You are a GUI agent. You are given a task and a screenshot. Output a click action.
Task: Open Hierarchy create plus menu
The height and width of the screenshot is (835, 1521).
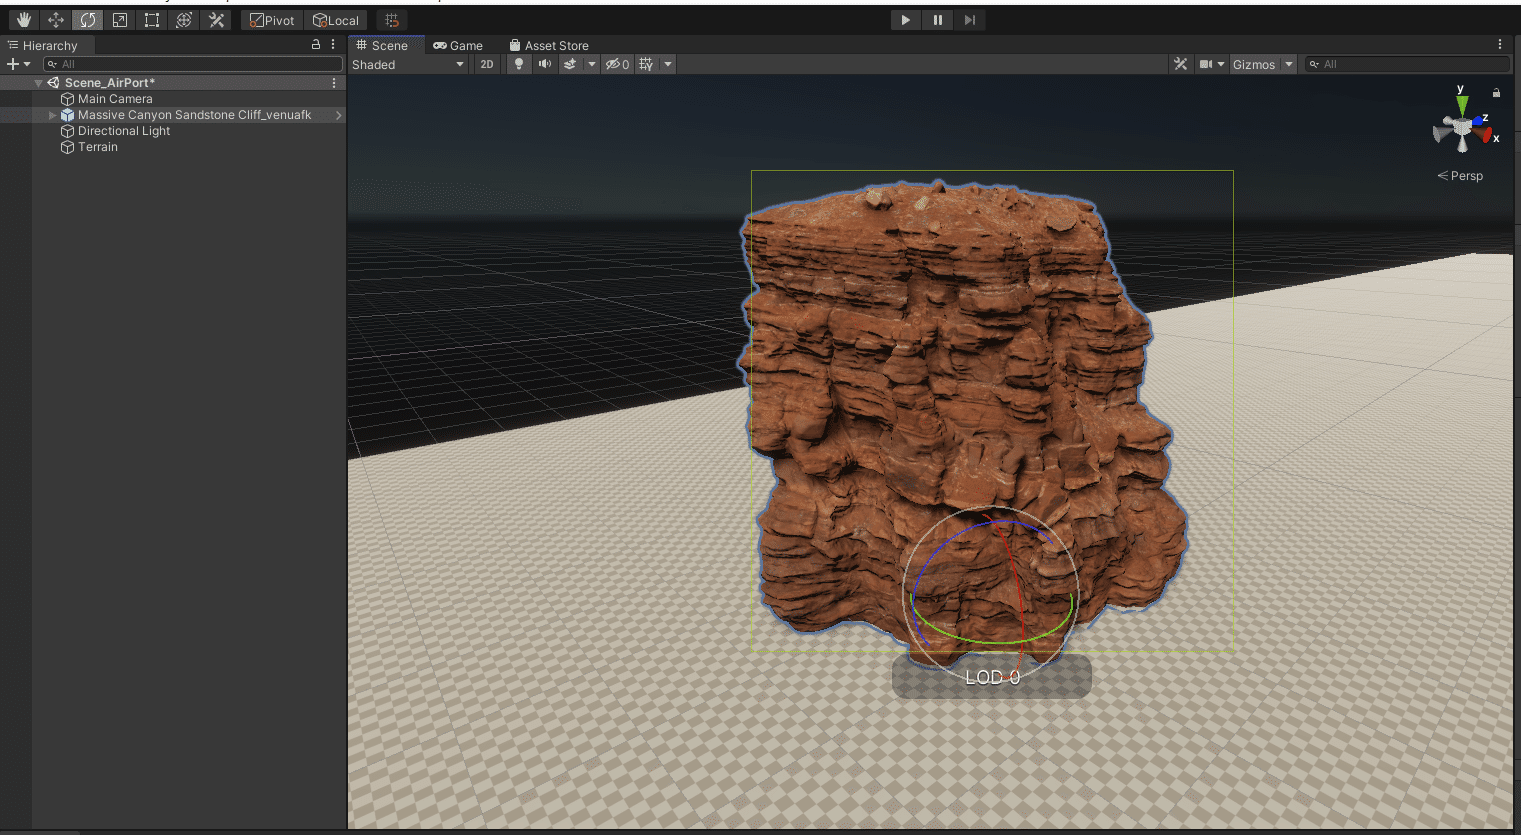click(18, 64)
